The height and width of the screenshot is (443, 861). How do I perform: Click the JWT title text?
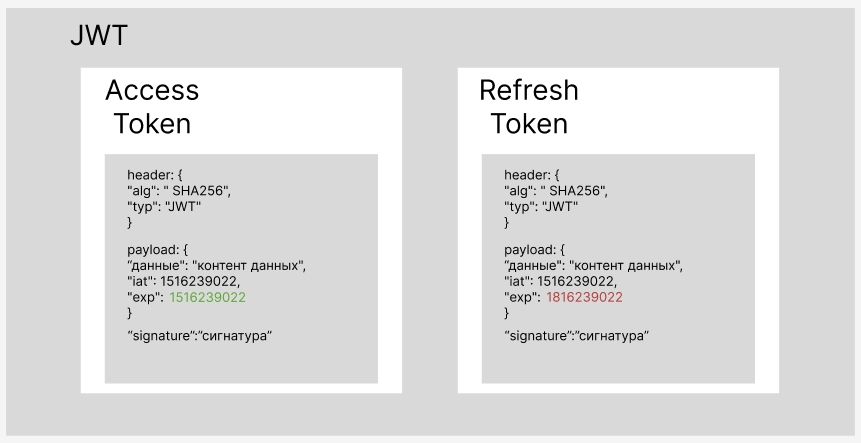coord(98,37)
